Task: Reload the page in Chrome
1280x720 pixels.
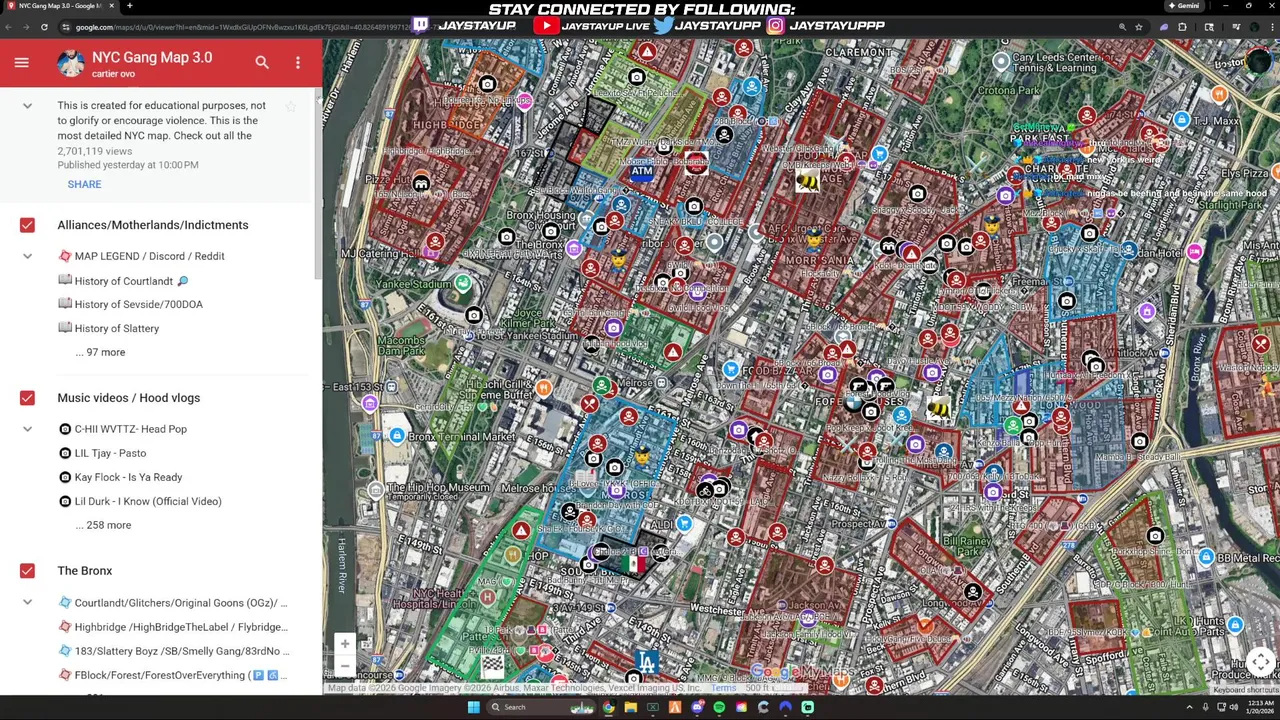Action: tap(44, 27)
